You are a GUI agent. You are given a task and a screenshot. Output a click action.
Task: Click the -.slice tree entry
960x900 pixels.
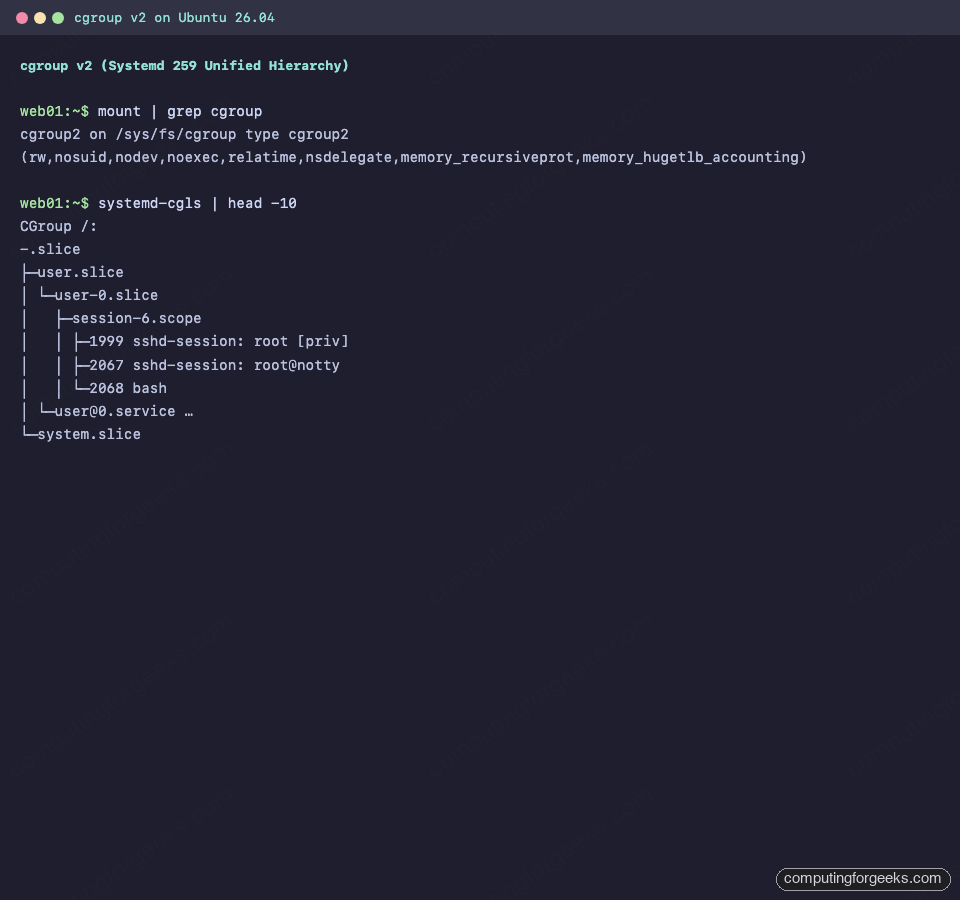49,249
